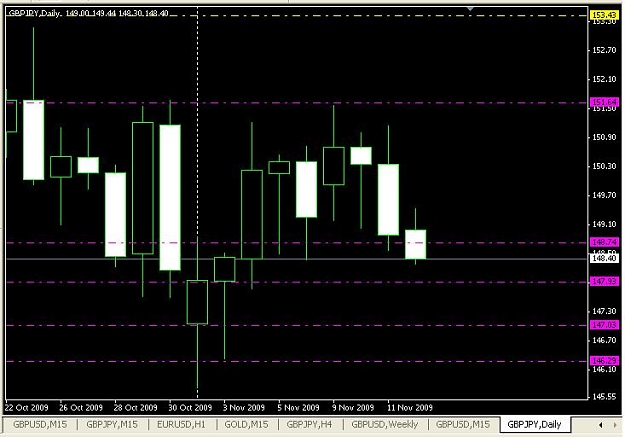Click the 149.70 price scale value
625x437 pixels.
pos(604,195)
